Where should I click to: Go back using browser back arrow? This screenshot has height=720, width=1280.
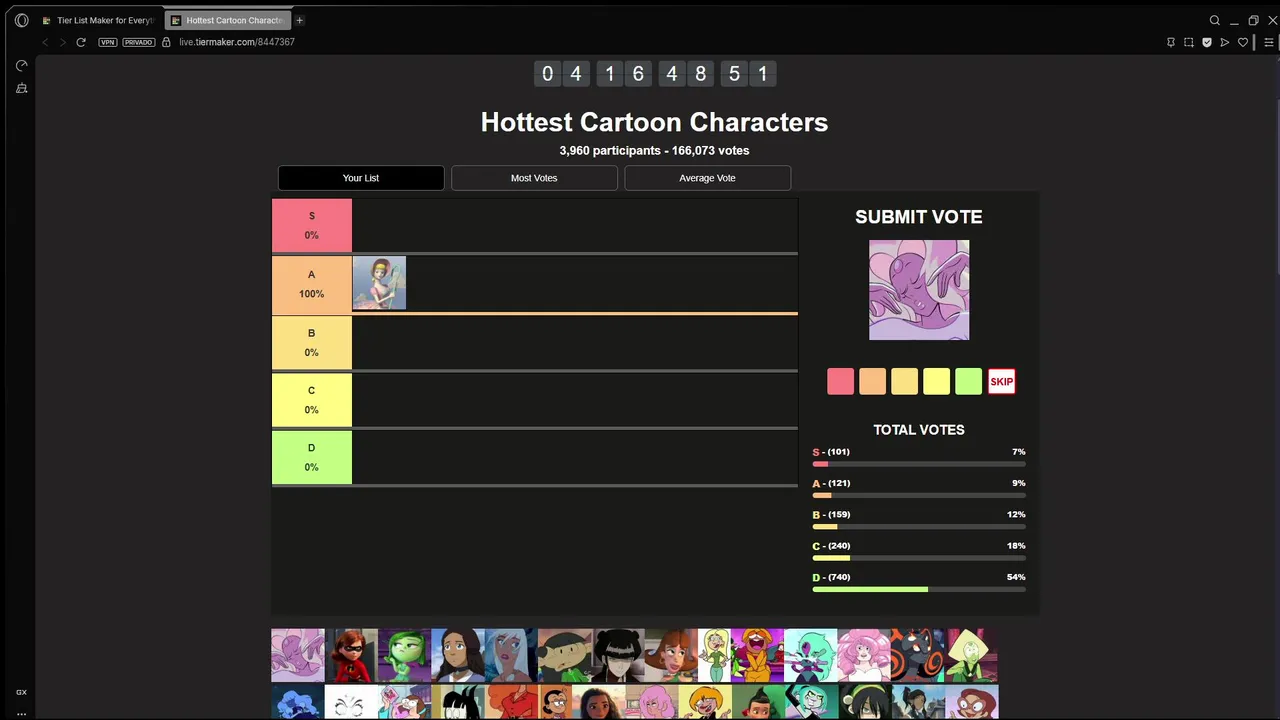pos(45,42)
